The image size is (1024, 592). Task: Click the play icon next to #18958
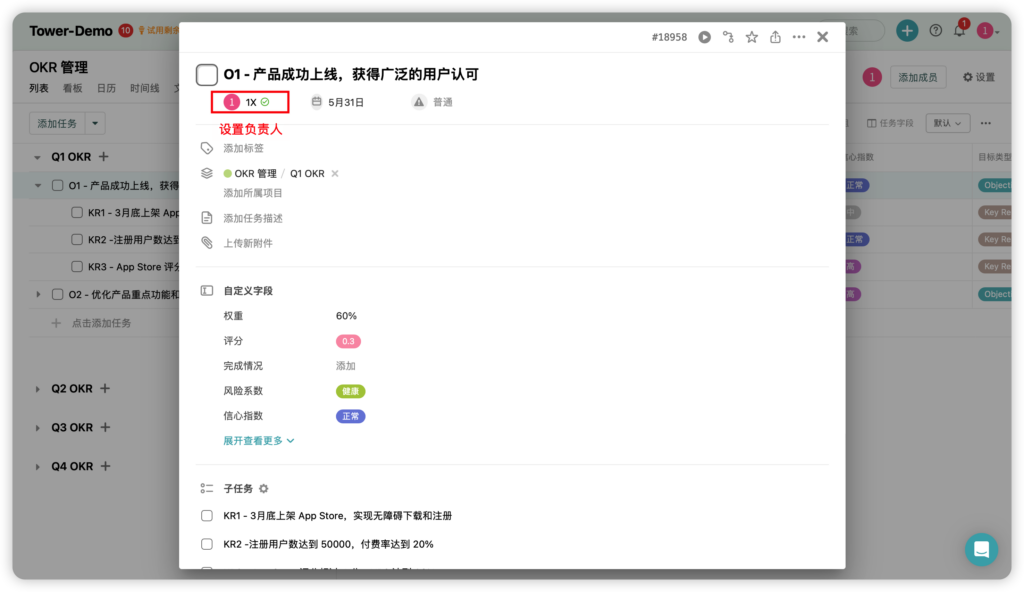pyautogui.click(x=705, y=36)
